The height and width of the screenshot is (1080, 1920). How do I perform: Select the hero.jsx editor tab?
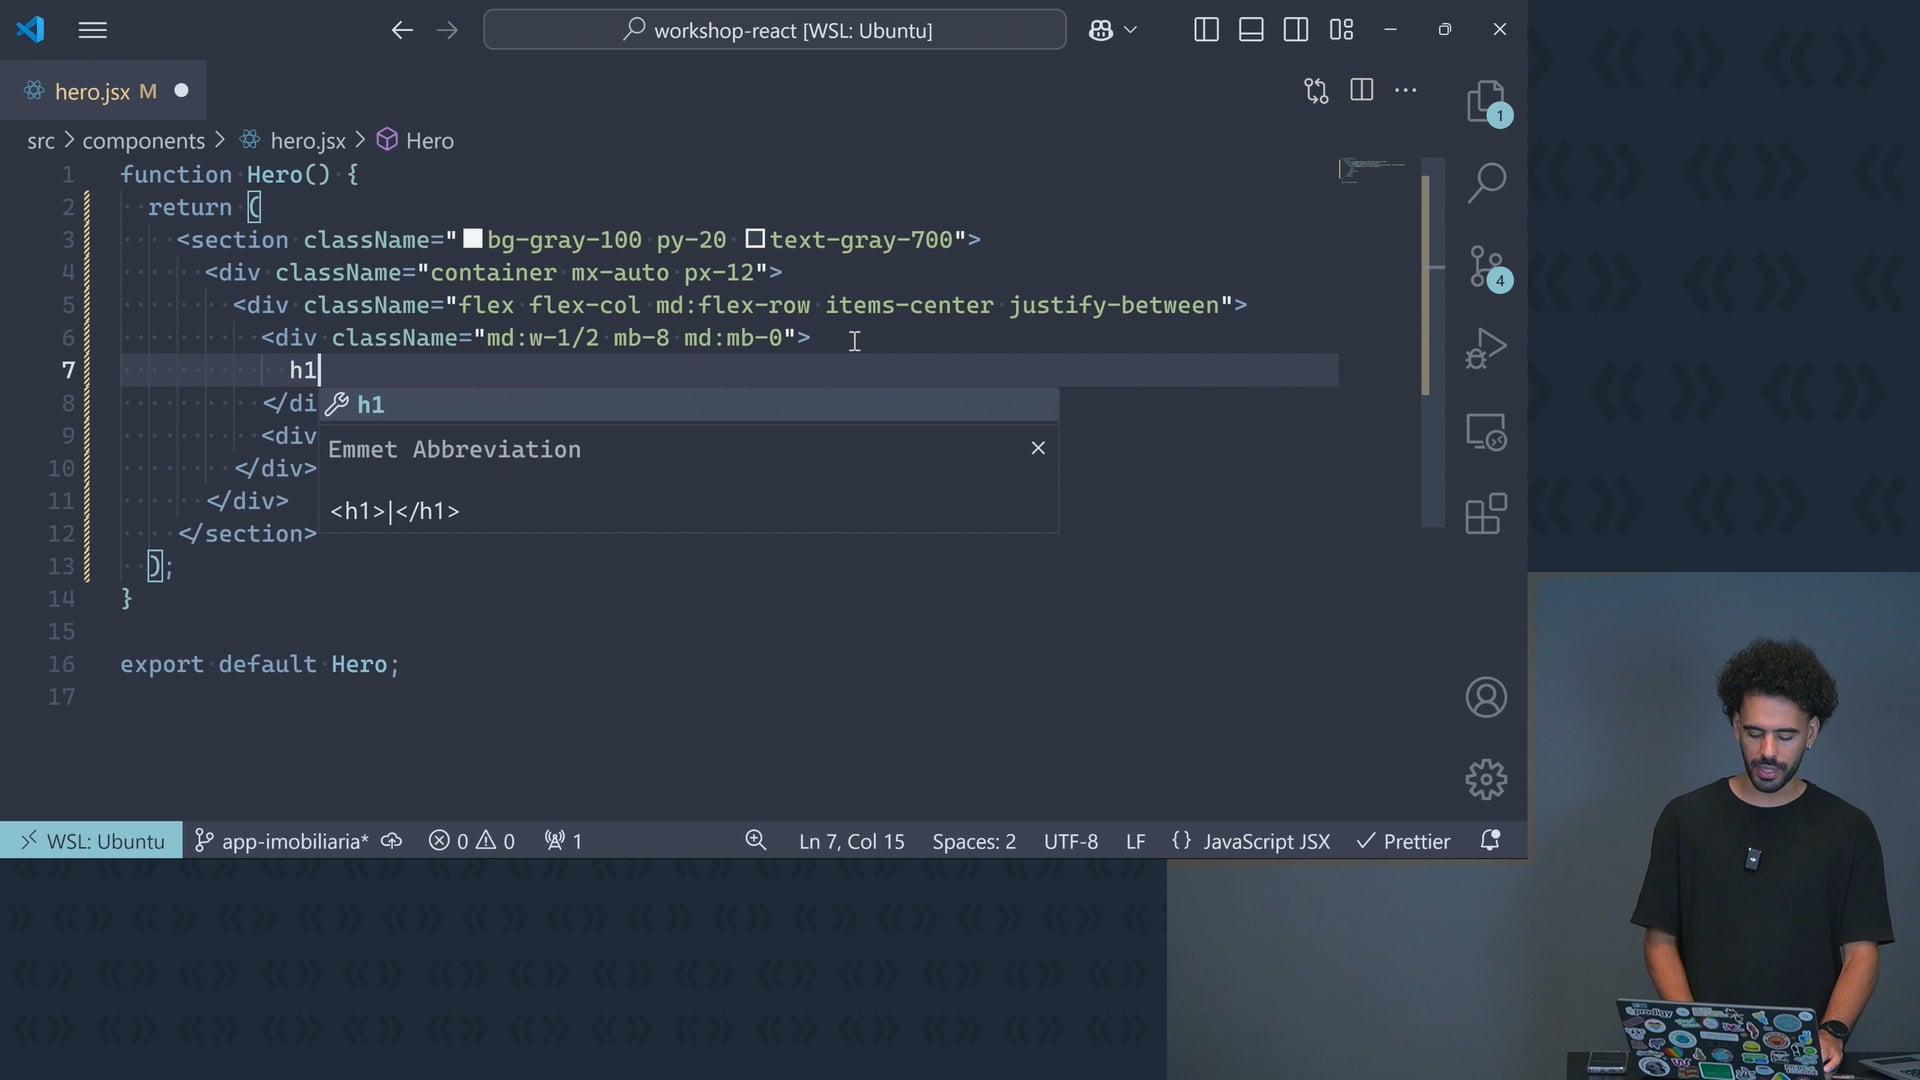[x=92, y=92]
